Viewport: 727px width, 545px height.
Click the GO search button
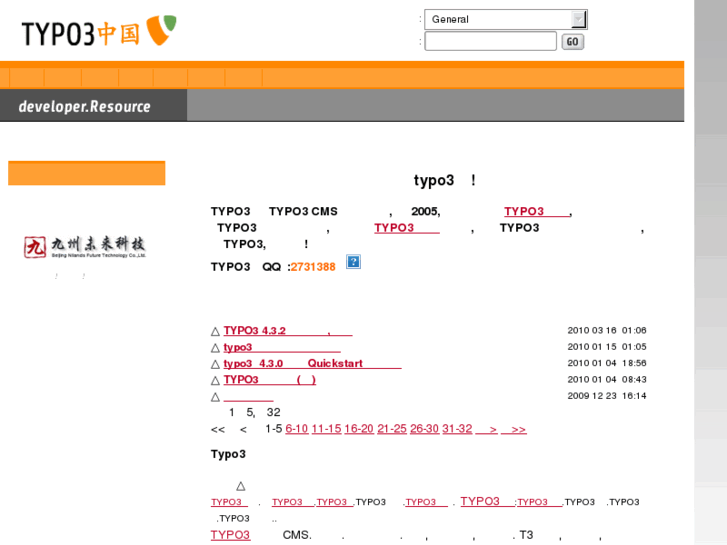pos(573,42)
